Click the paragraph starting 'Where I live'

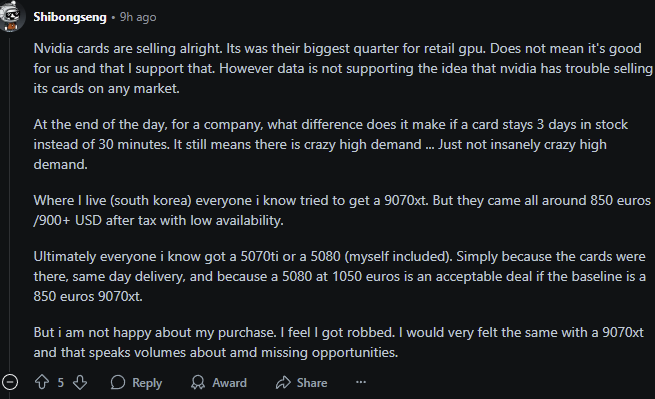point(342,210)
